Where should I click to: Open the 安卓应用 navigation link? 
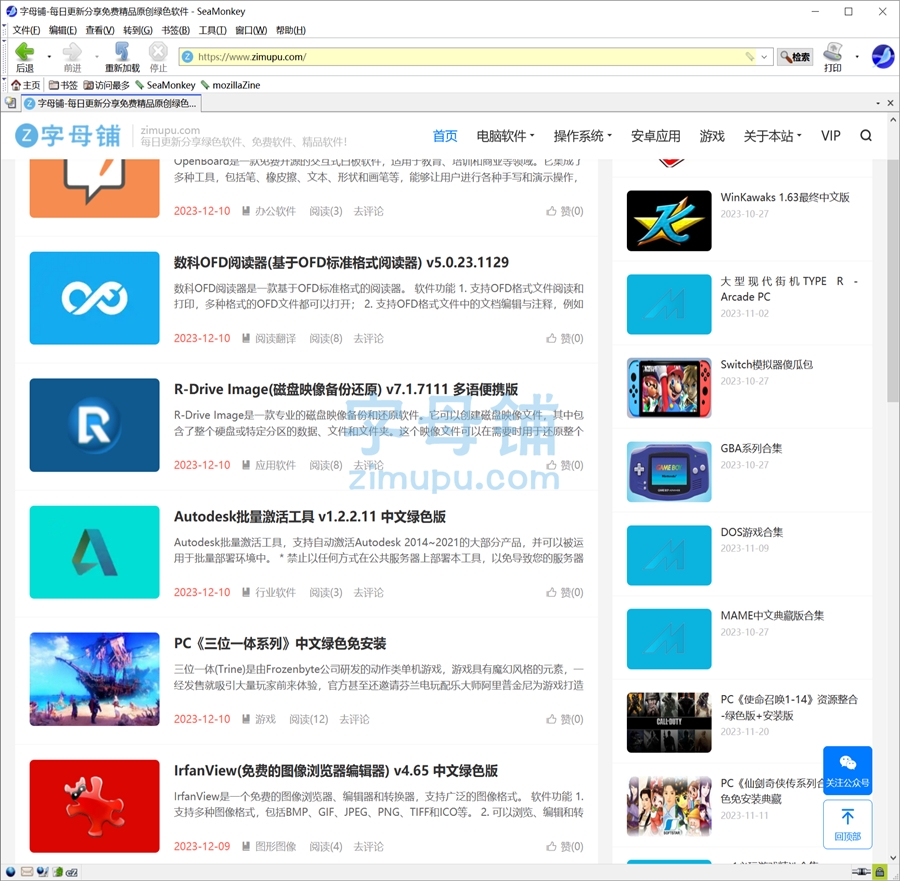pos(655,136)
